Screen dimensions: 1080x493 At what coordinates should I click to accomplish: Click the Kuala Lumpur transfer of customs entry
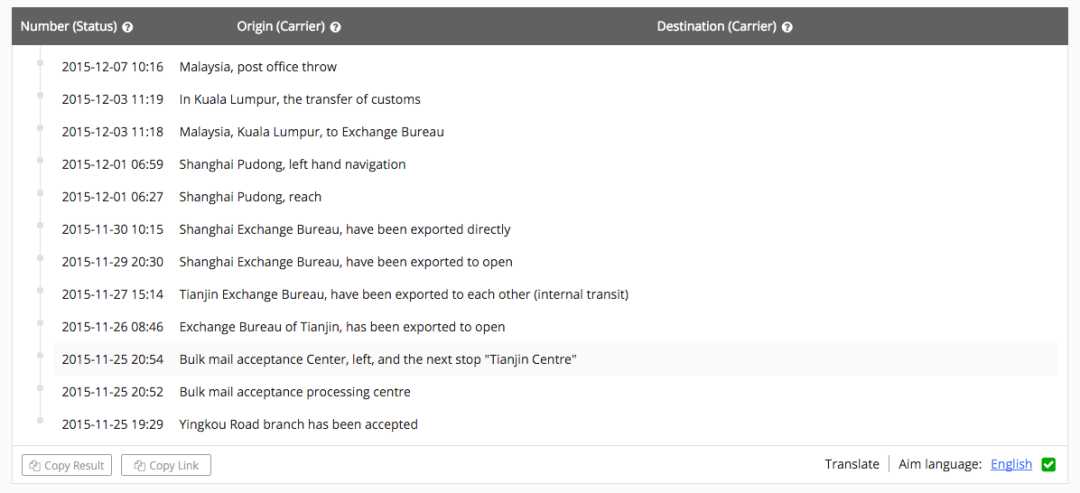tap(300, 99)
